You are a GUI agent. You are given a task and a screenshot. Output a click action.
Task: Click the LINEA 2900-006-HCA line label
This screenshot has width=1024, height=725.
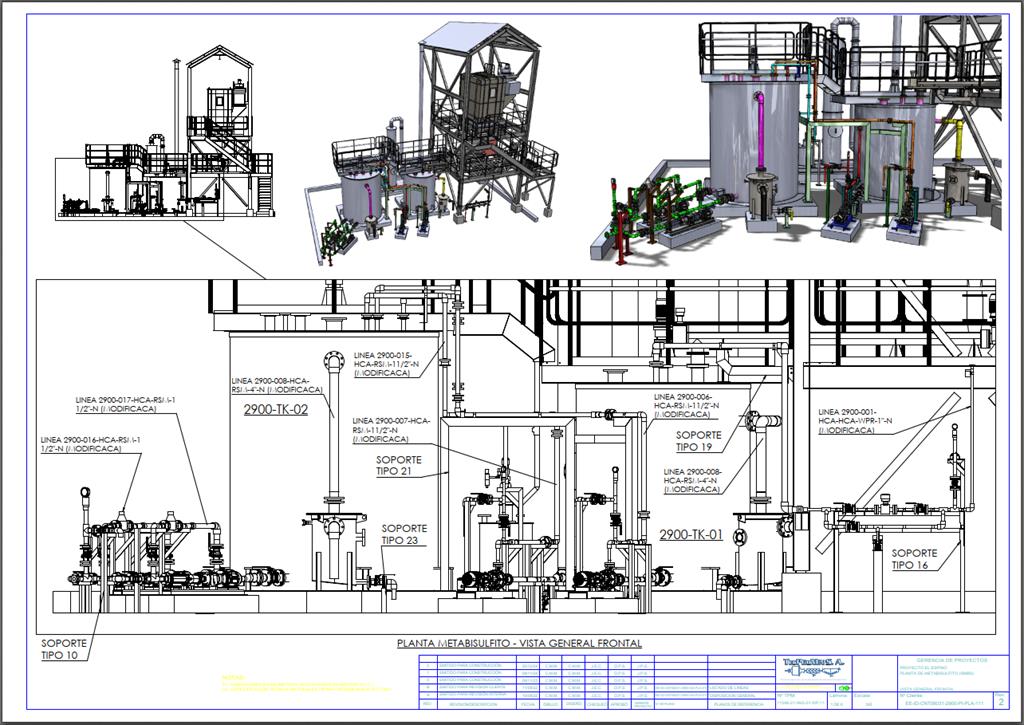point(686,405)
